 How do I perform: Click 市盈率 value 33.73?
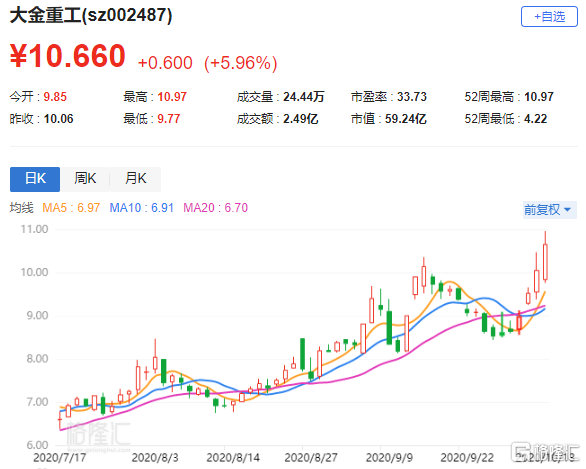point(411,97)
